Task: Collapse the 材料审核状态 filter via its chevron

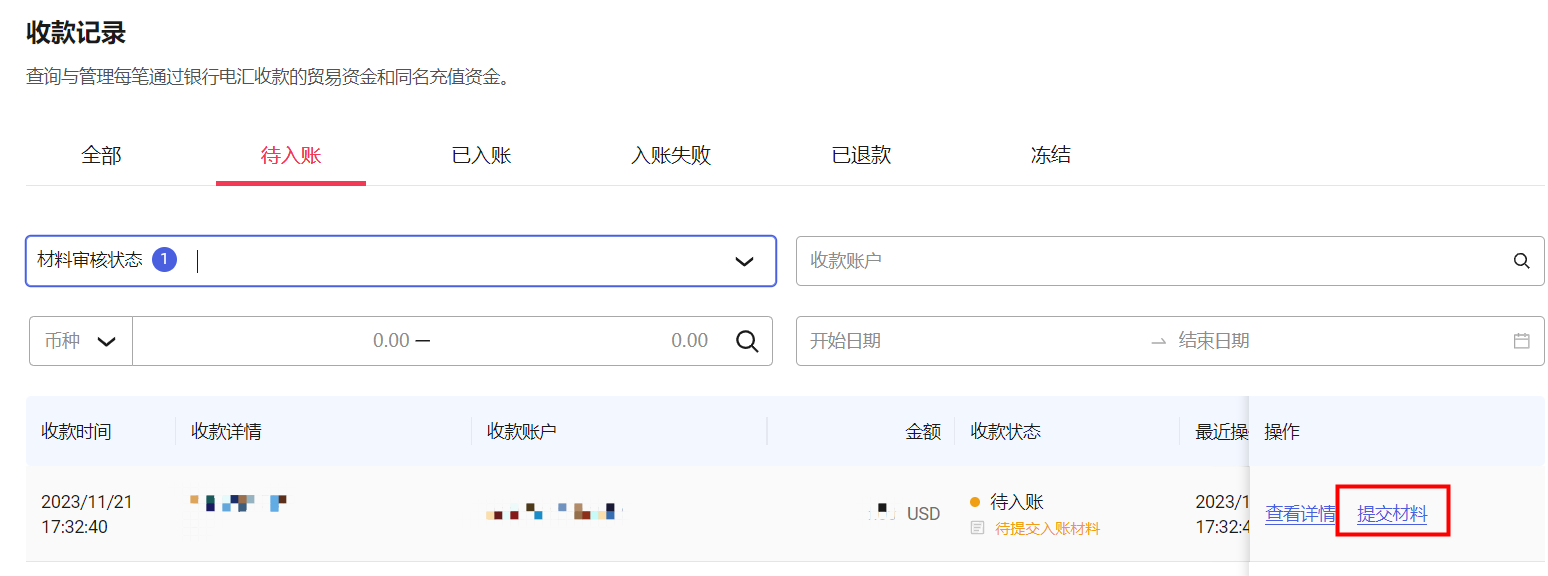Action: 744,261
